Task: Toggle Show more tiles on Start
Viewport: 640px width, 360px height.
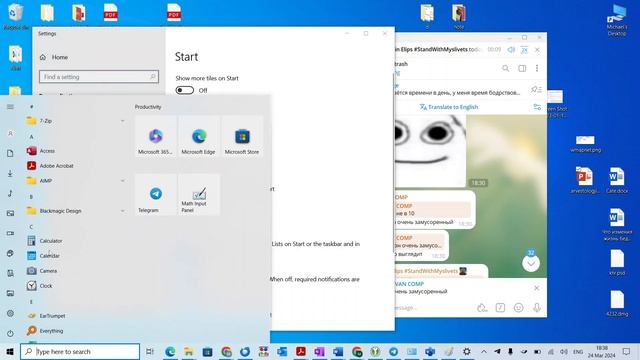Action: [184, 90]
